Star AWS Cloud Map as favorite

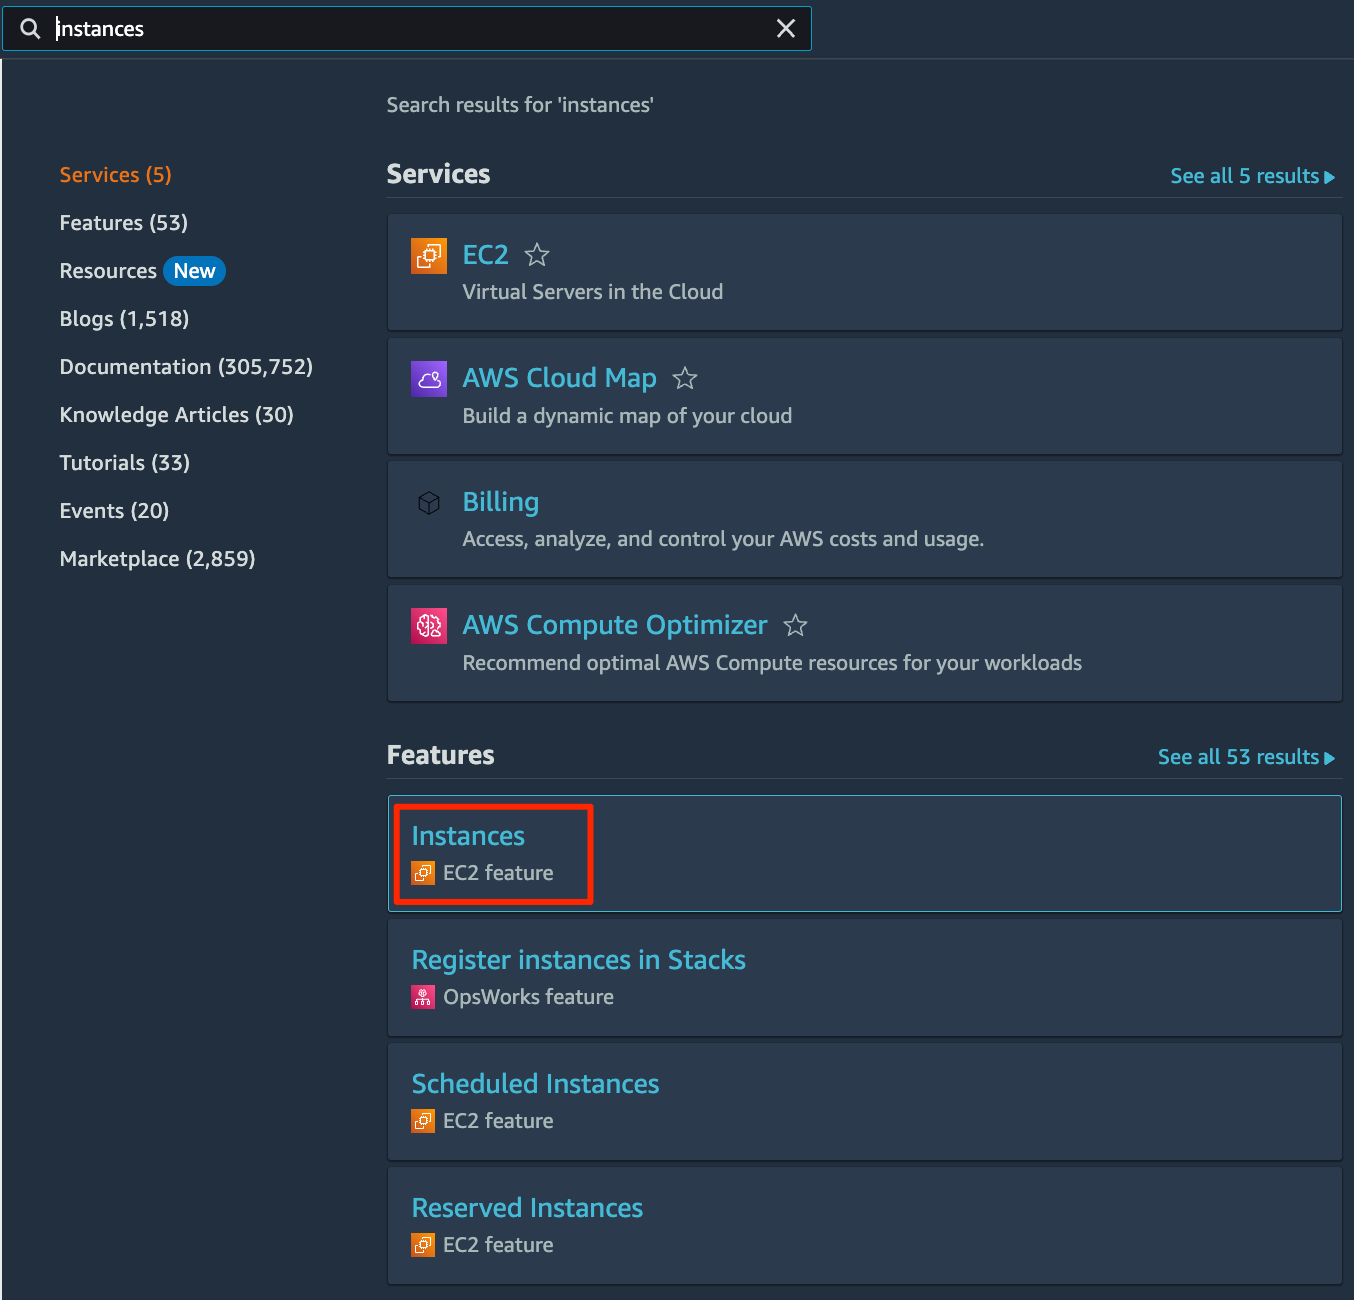[x=685, y=379]
